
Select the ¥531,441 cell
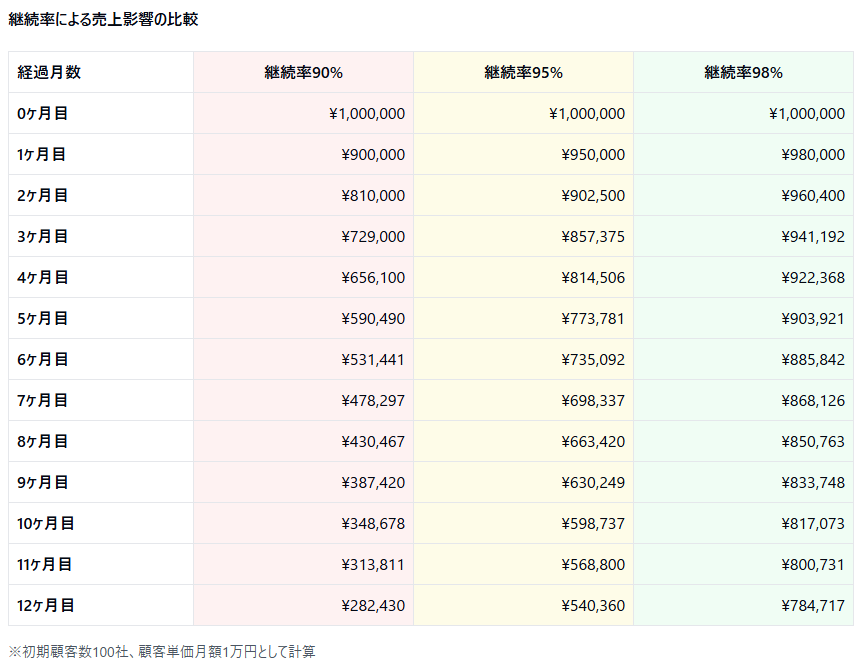304,359
